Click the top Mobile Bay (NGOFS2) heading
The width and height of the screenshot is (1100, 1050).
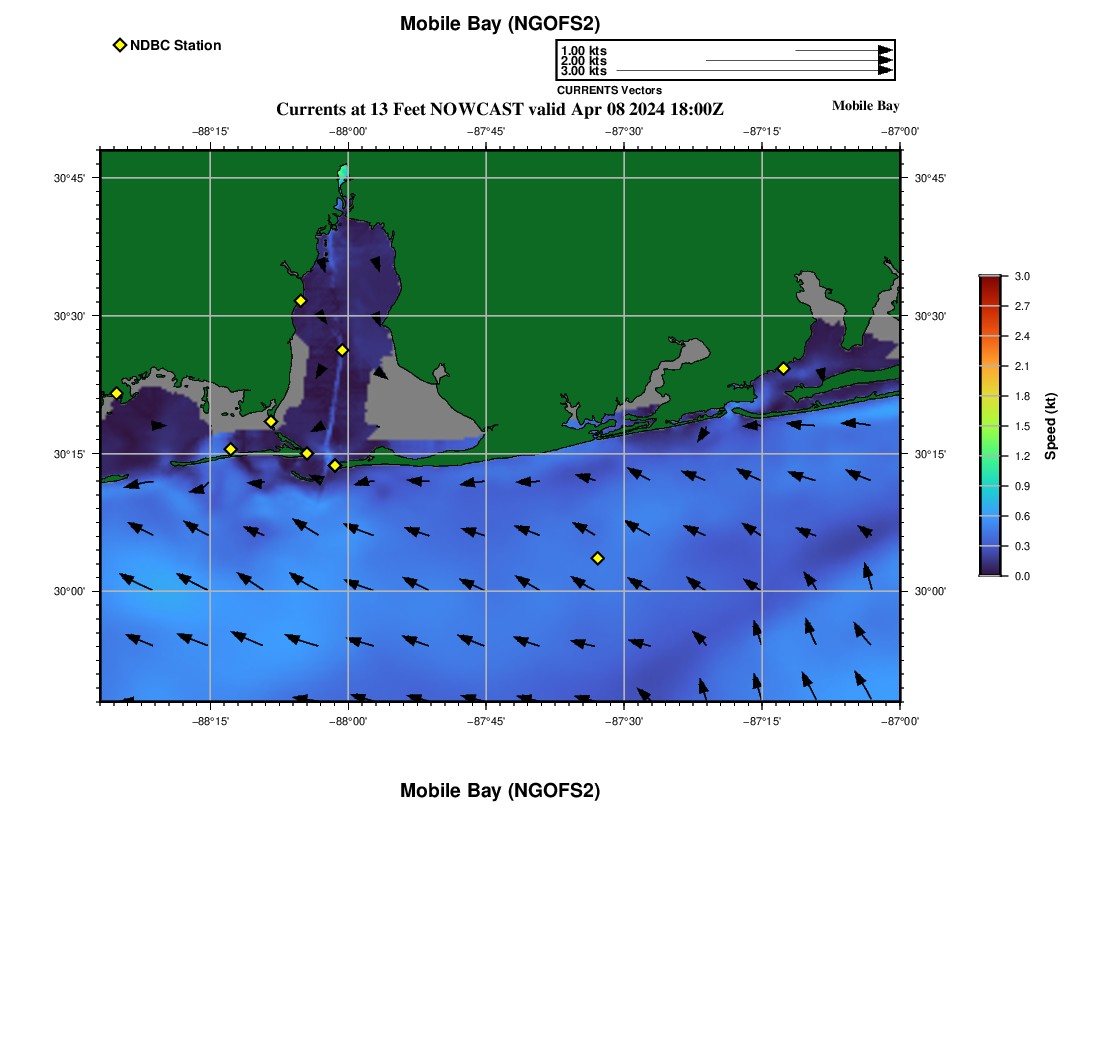pos(500,24)
